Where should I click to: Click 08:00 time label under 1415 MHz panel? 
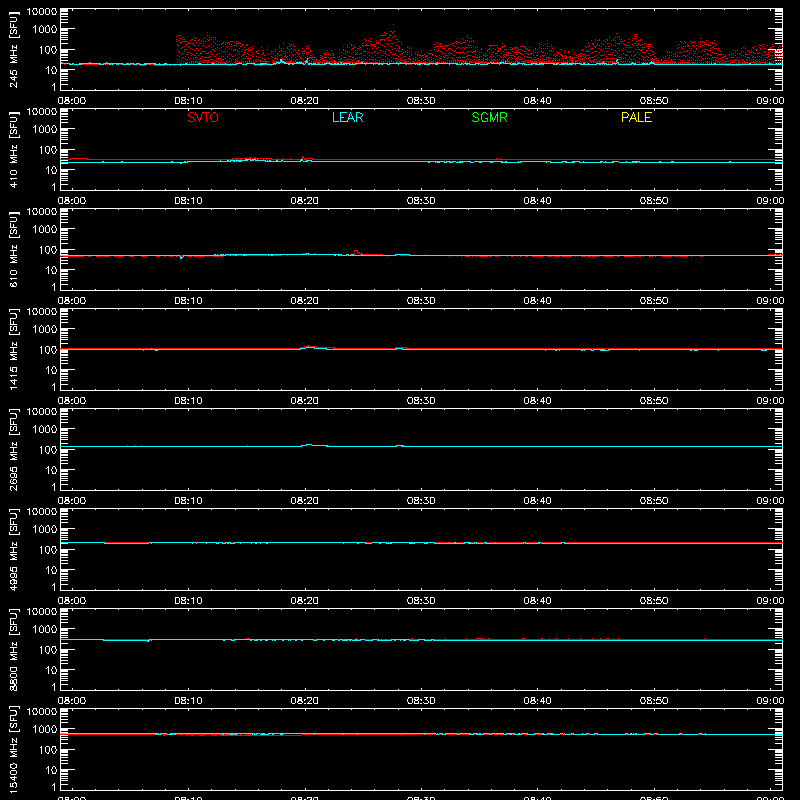[72, 401]
